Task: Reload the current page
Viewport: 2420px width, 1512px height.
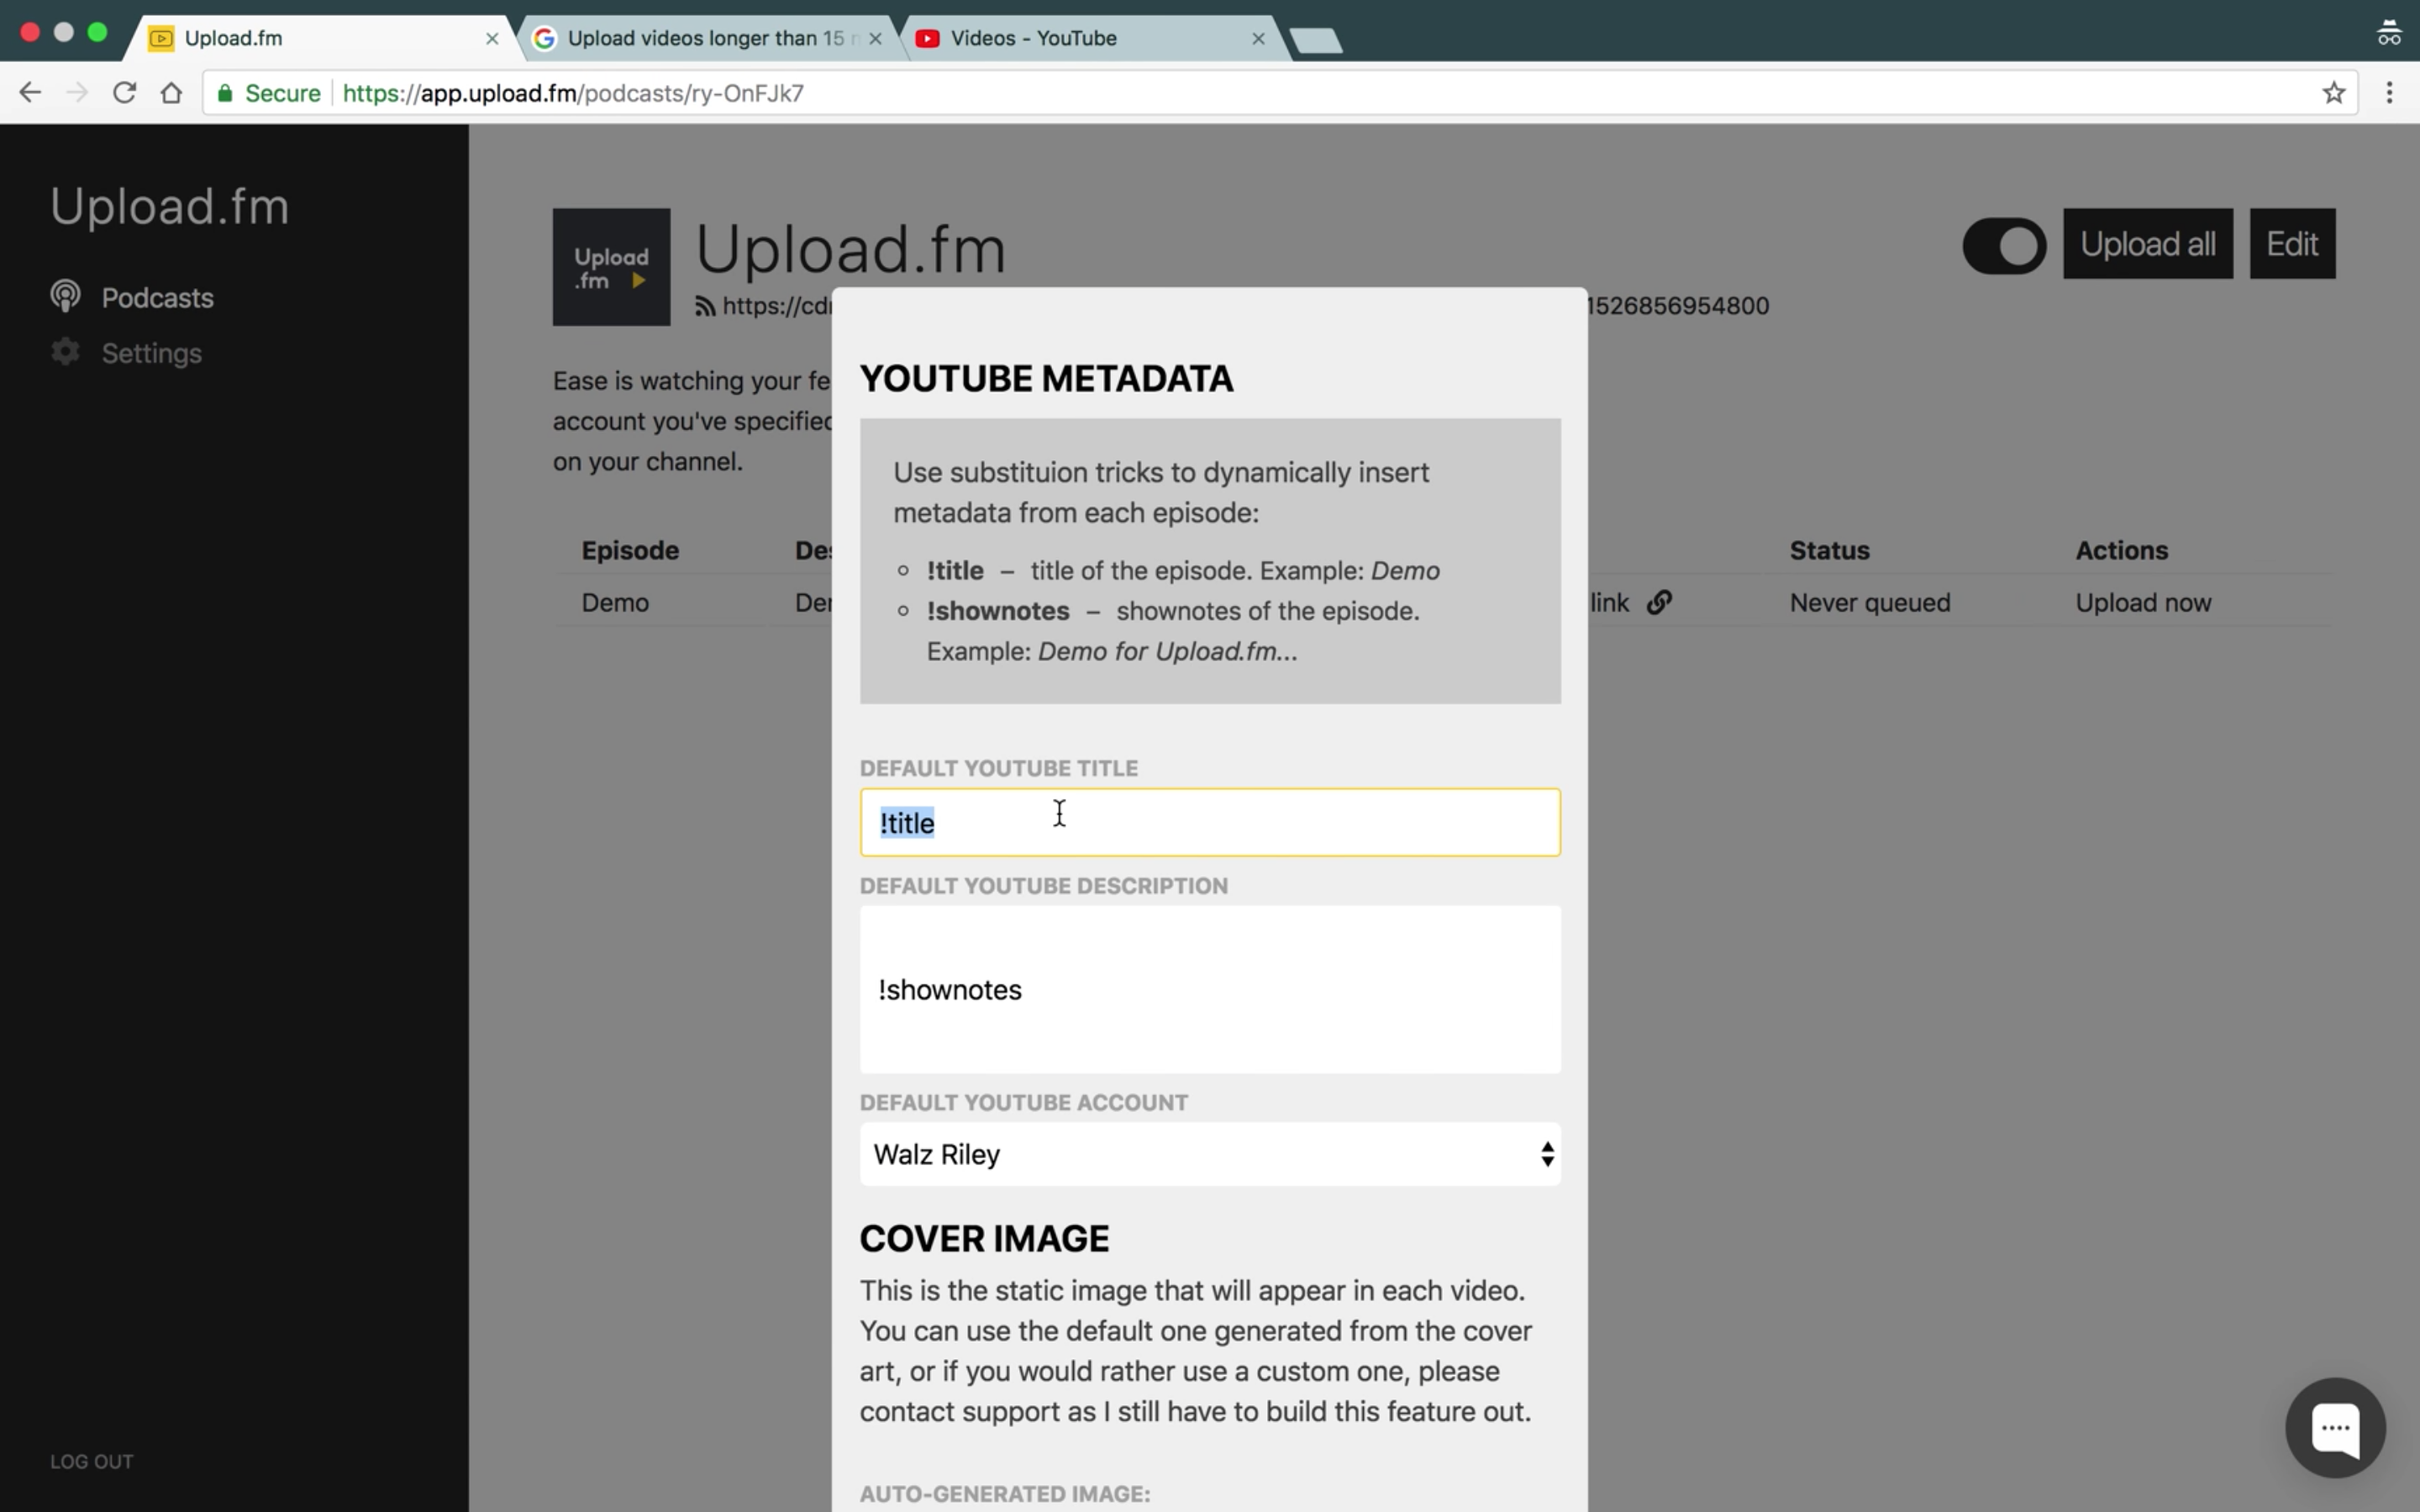Action: 124,93
